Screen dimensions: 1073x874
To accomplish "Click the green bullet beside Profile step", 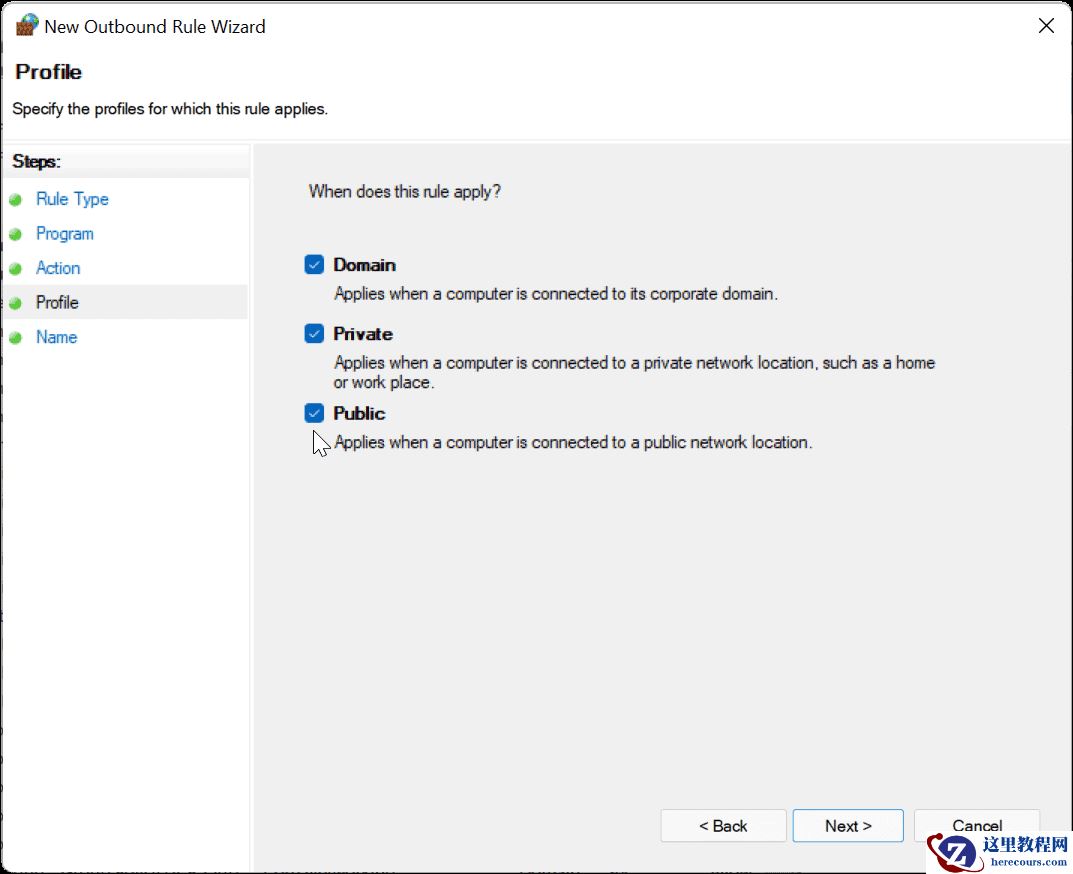I will [x=16, y=303].
